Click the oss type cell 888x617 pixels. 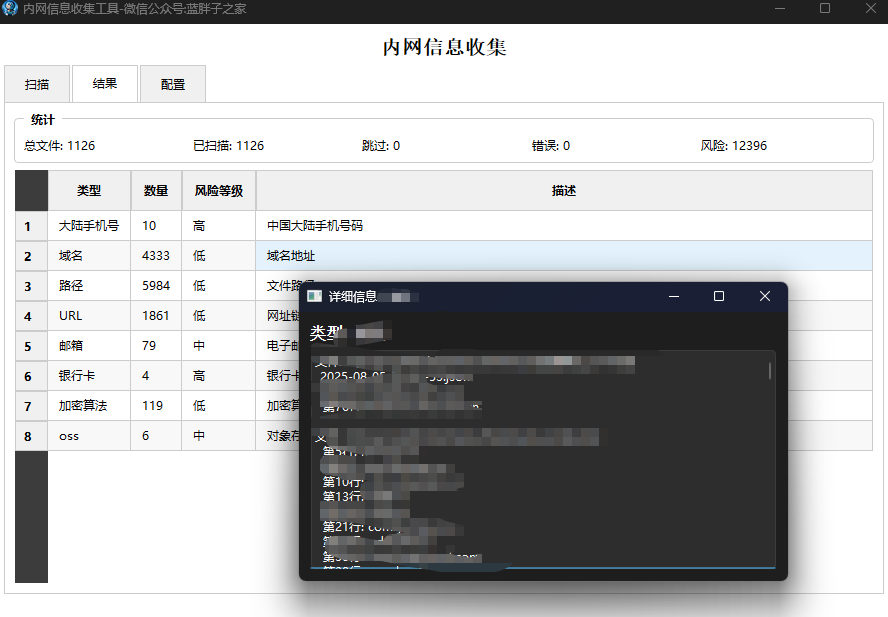(89, 436)
